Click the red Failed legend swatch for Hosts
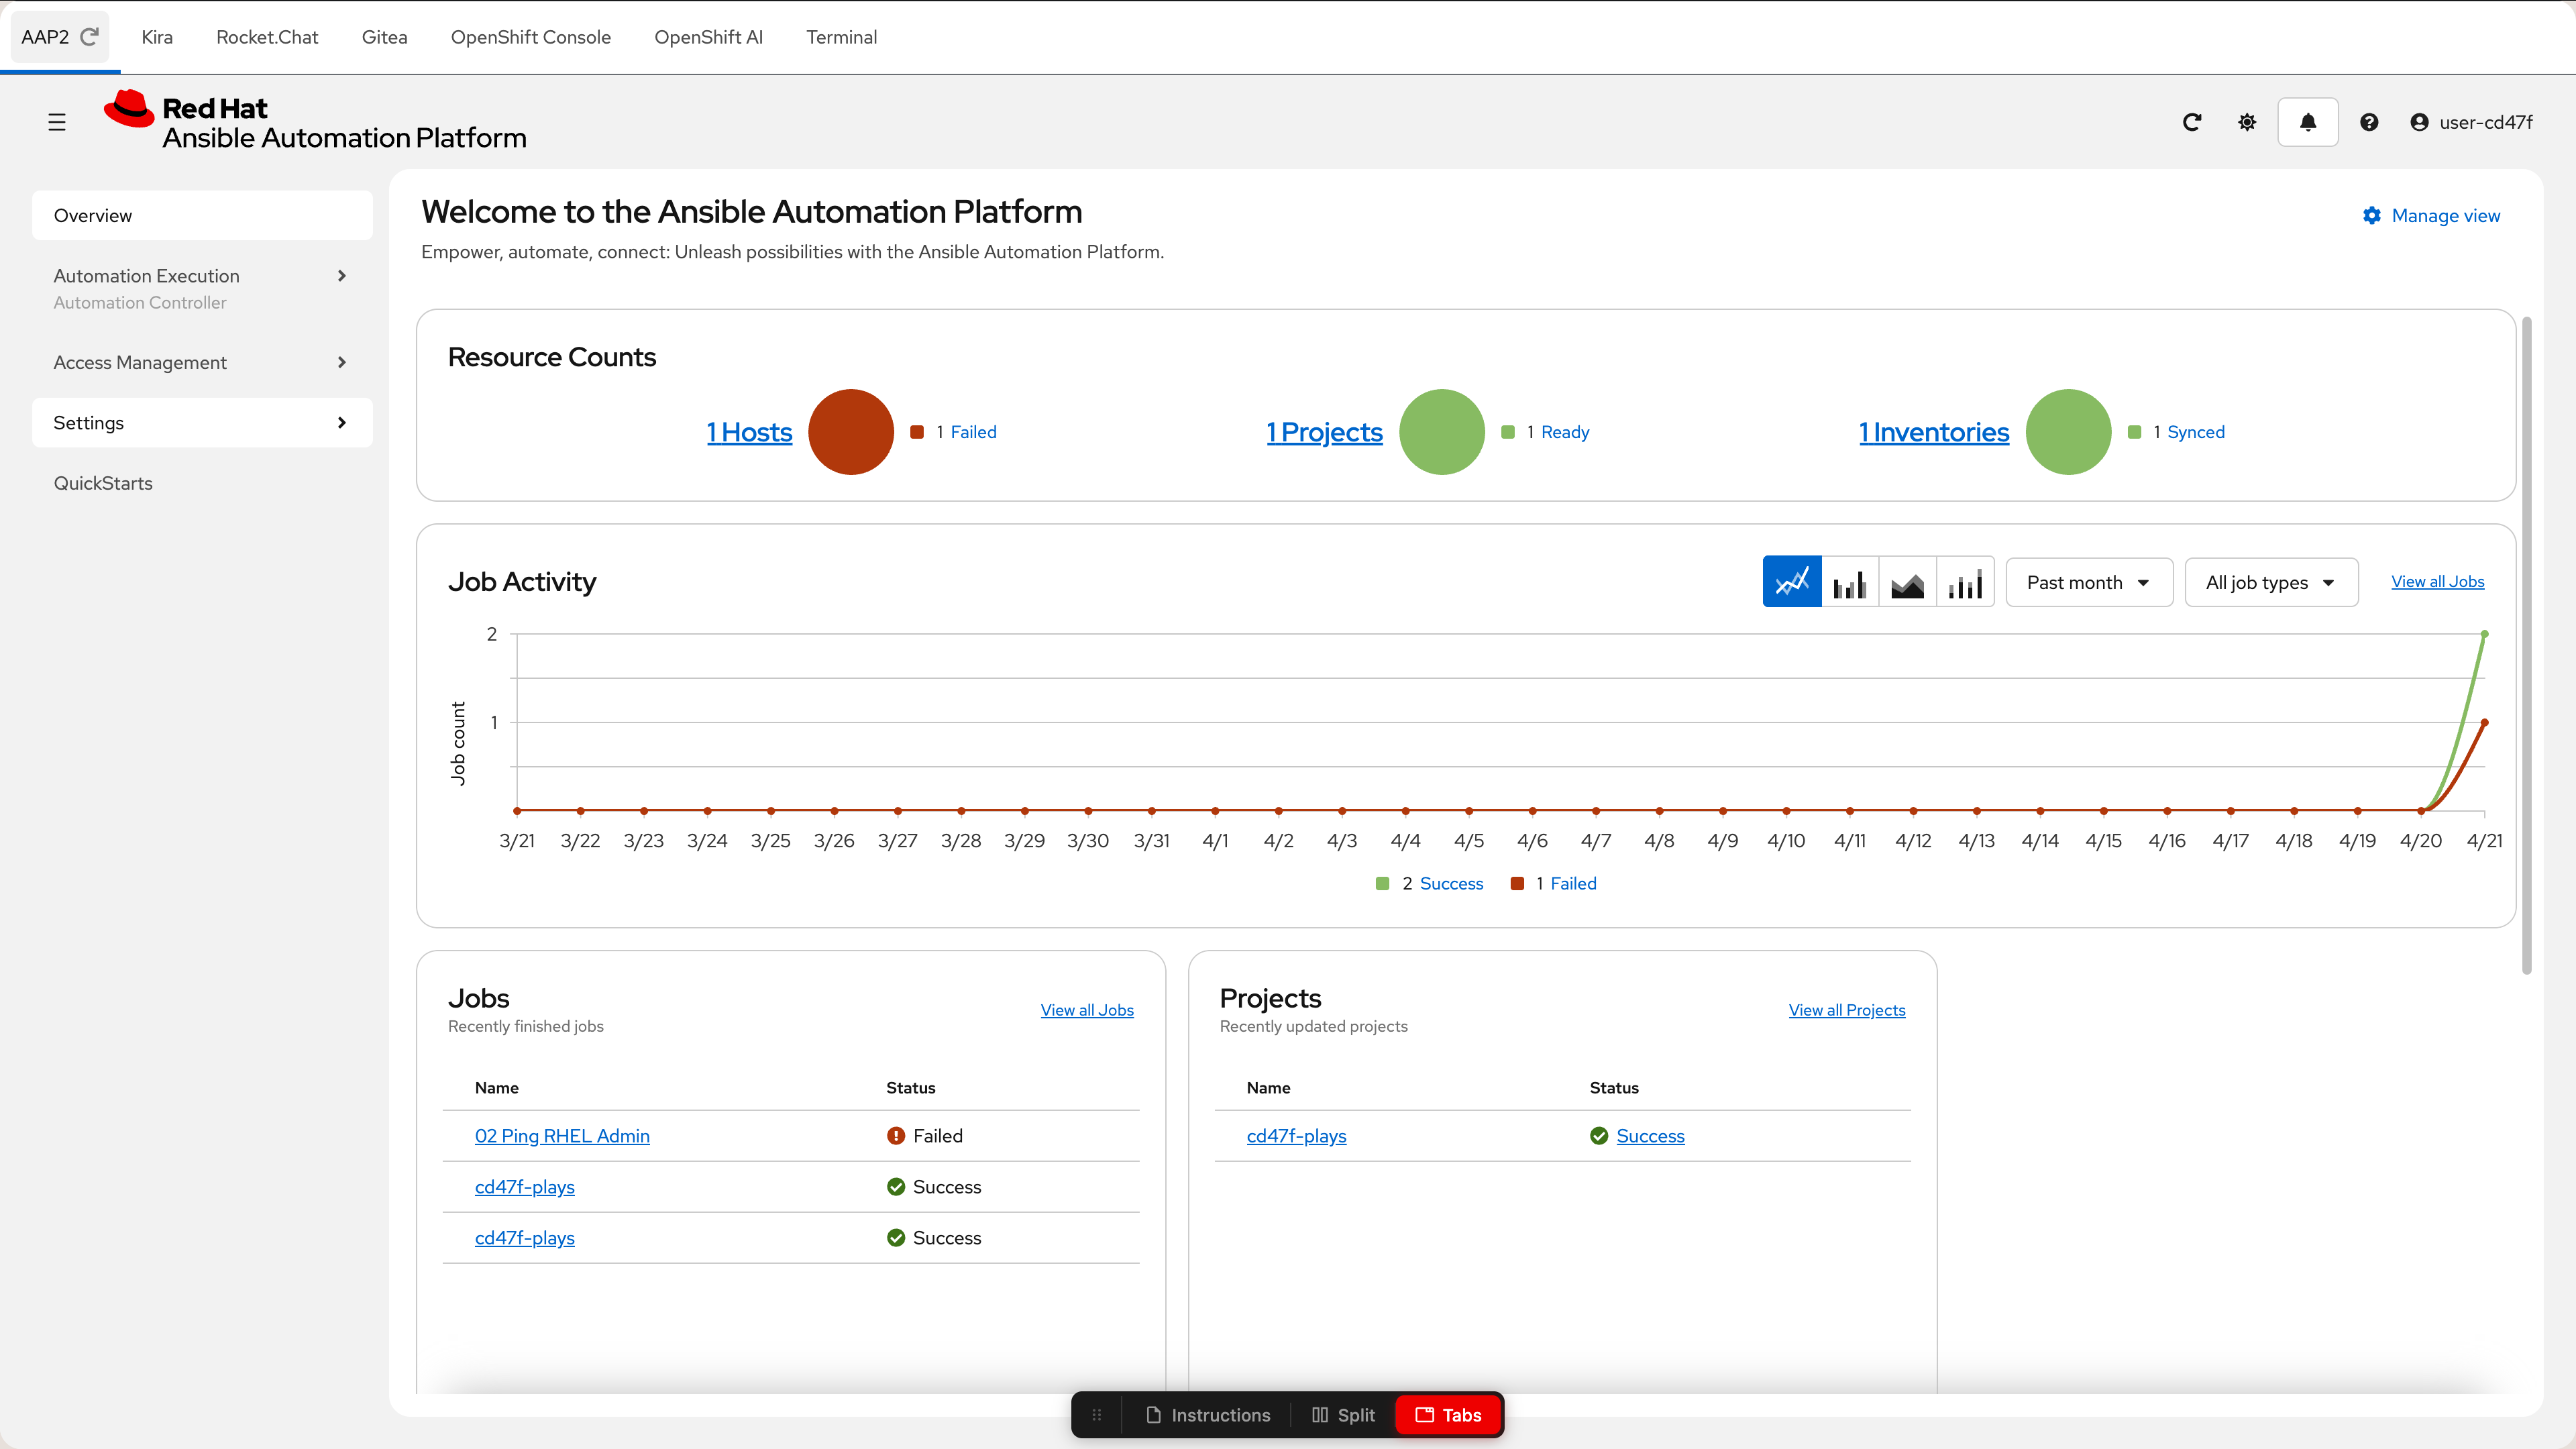Screen dimensions: 2576x1449 tap(917, 432)
